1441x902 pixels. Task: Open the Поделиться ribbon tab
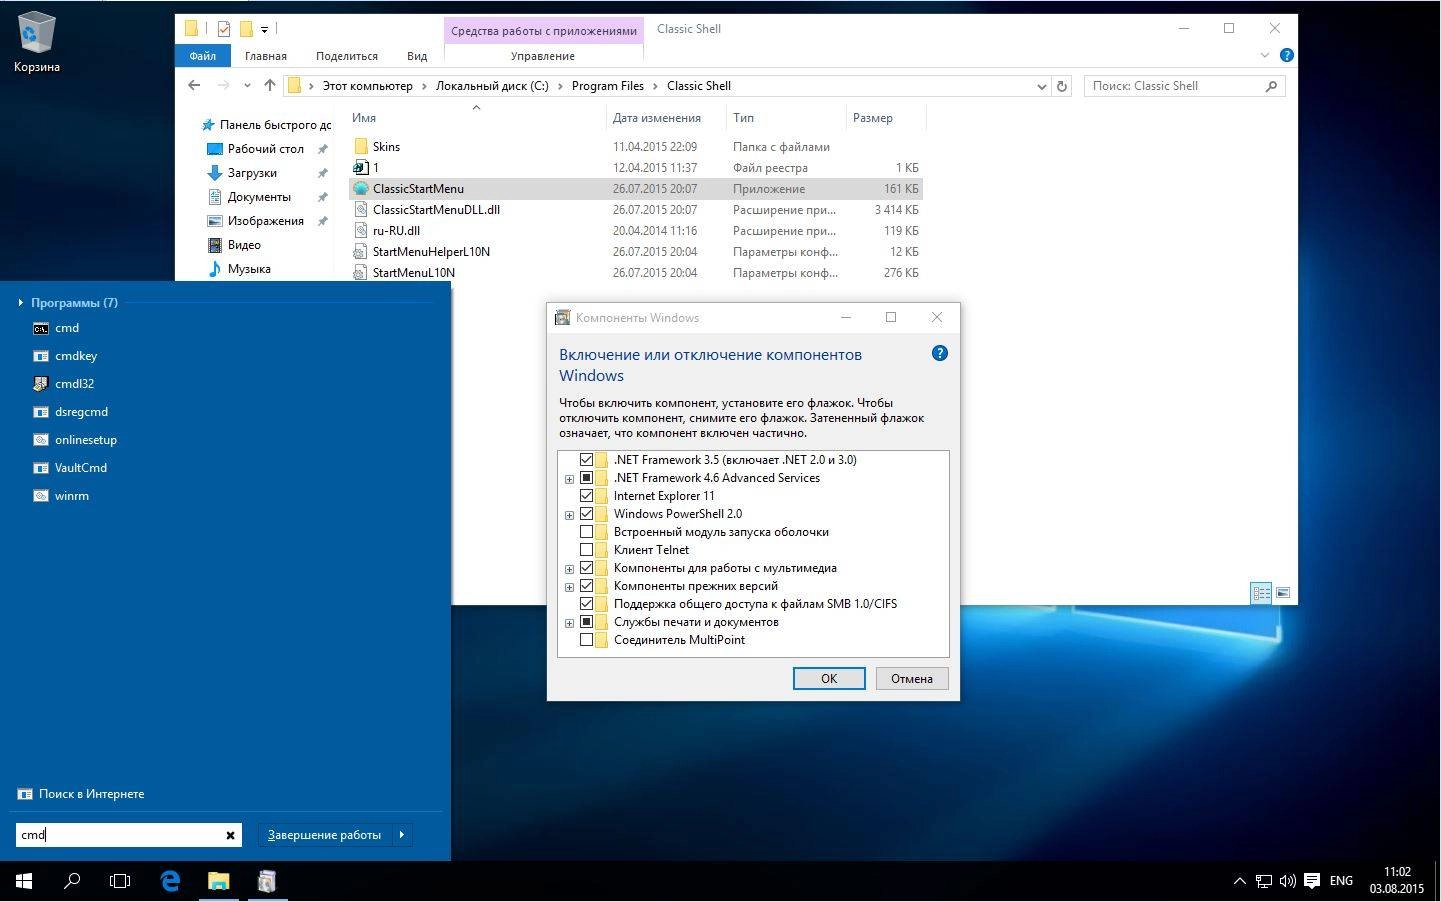click(x=347, y=56)
